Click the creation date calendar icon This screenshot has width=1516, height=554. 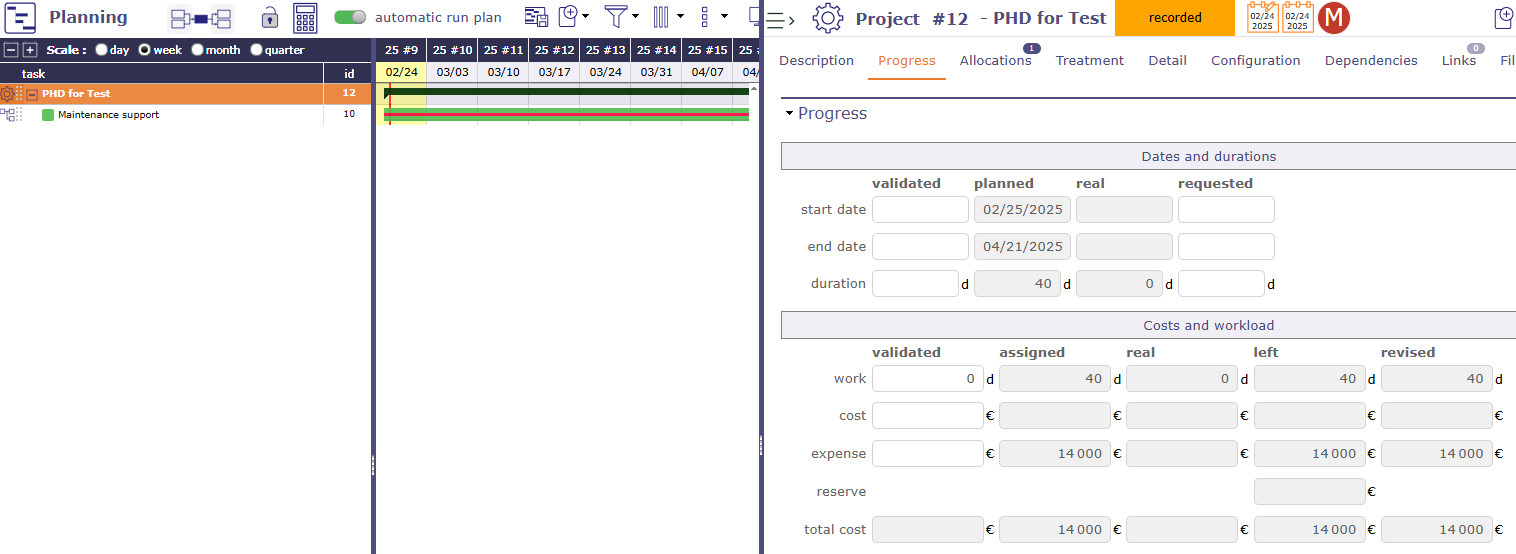(x=1262, y=18)
